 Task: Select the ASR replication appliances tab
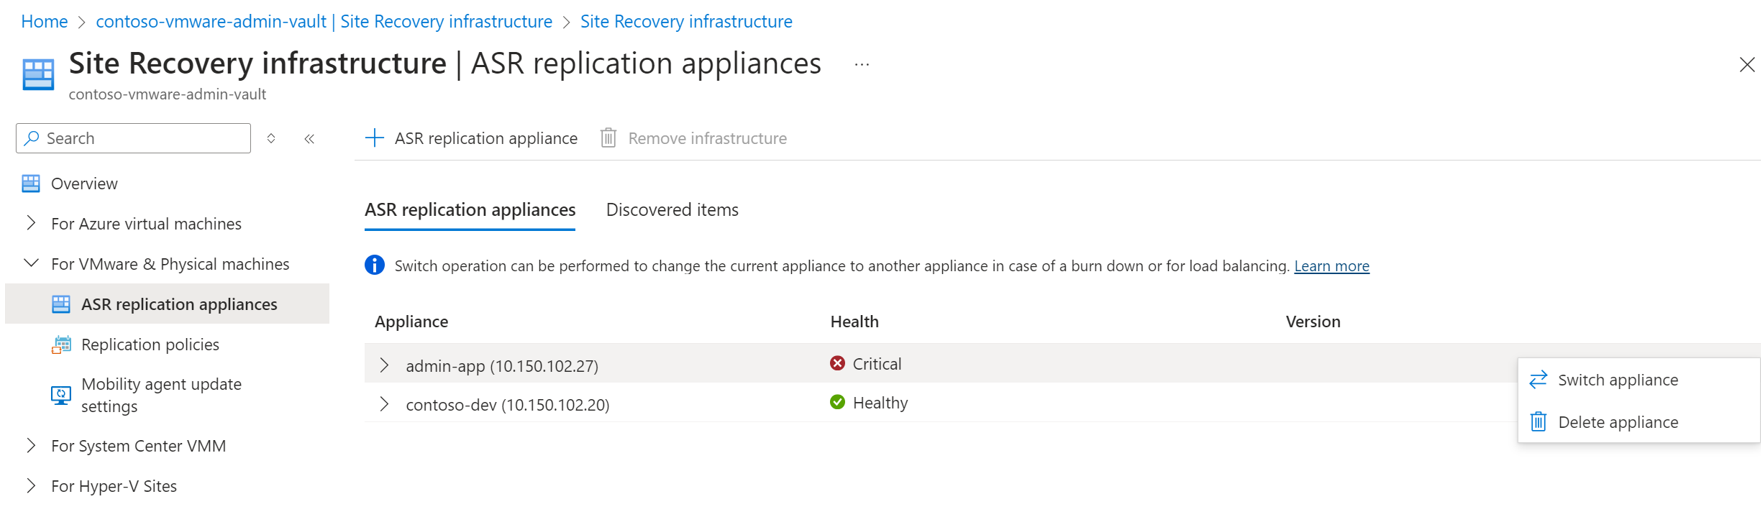(470, 210)
